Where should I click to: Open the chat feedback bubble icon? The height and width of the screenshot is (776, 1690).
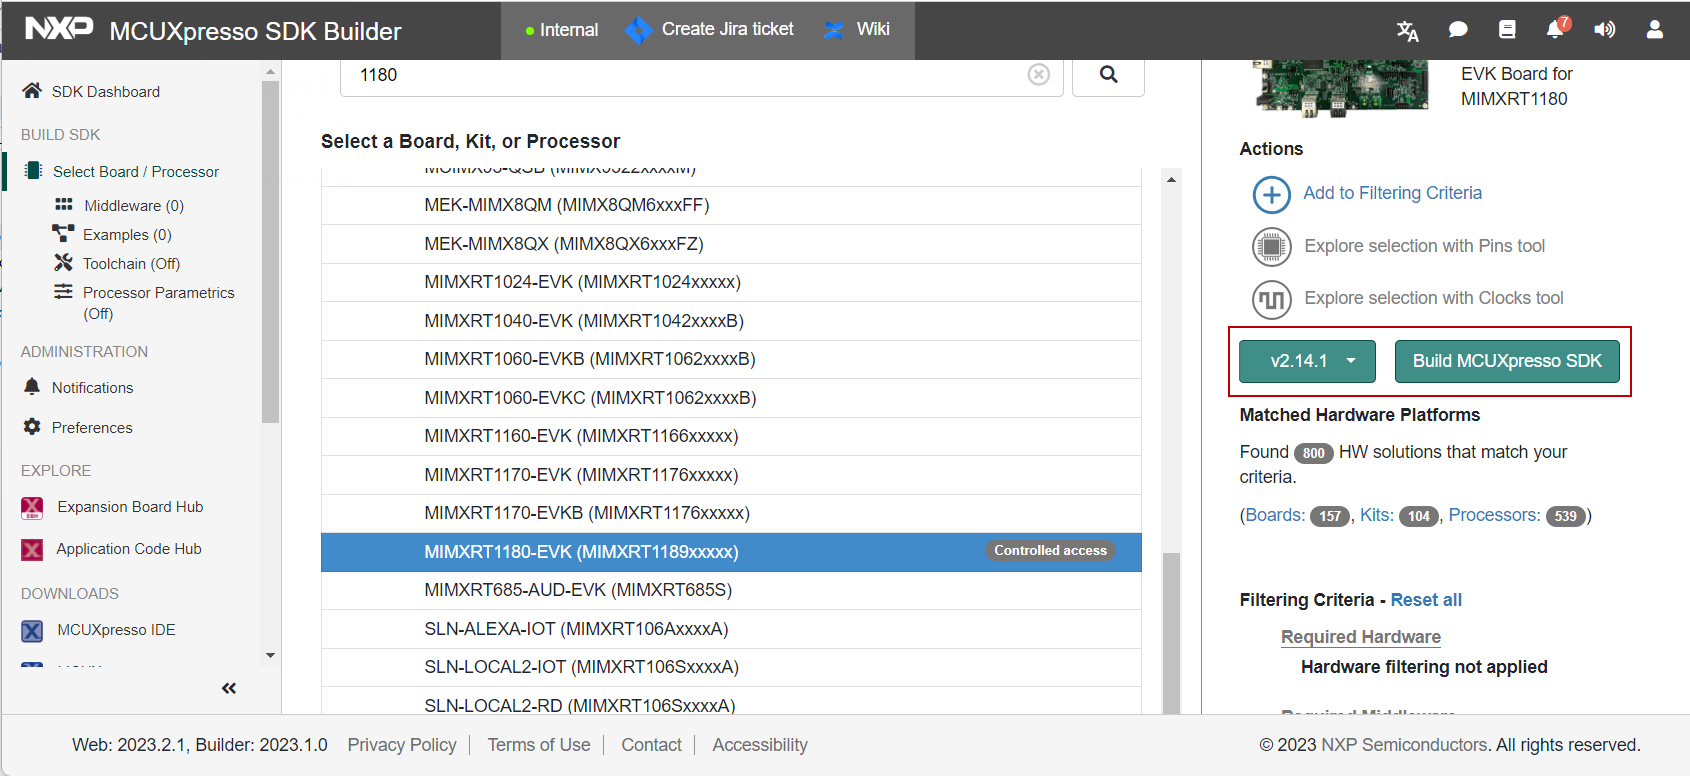(1458, 30)
